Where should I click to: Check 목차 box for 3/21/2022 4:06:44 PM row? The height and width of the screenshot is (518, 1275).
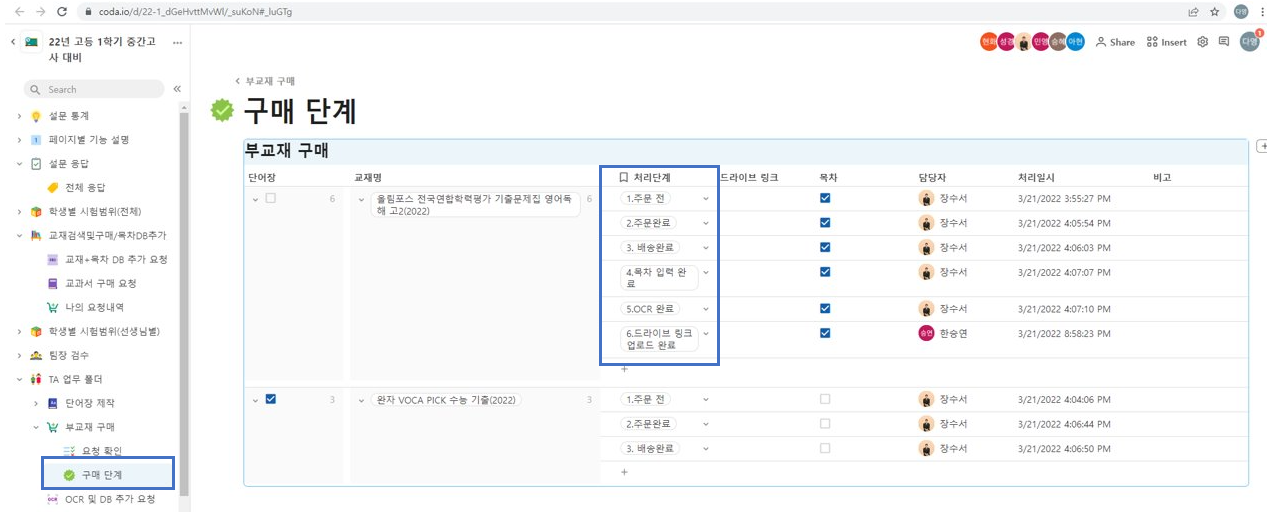pyautogui.click(x=825, y=423)
